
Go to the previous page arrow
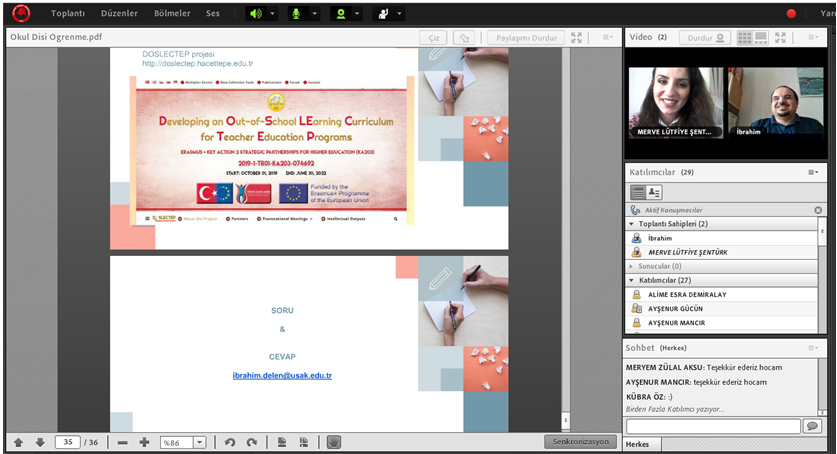[18, 442]
